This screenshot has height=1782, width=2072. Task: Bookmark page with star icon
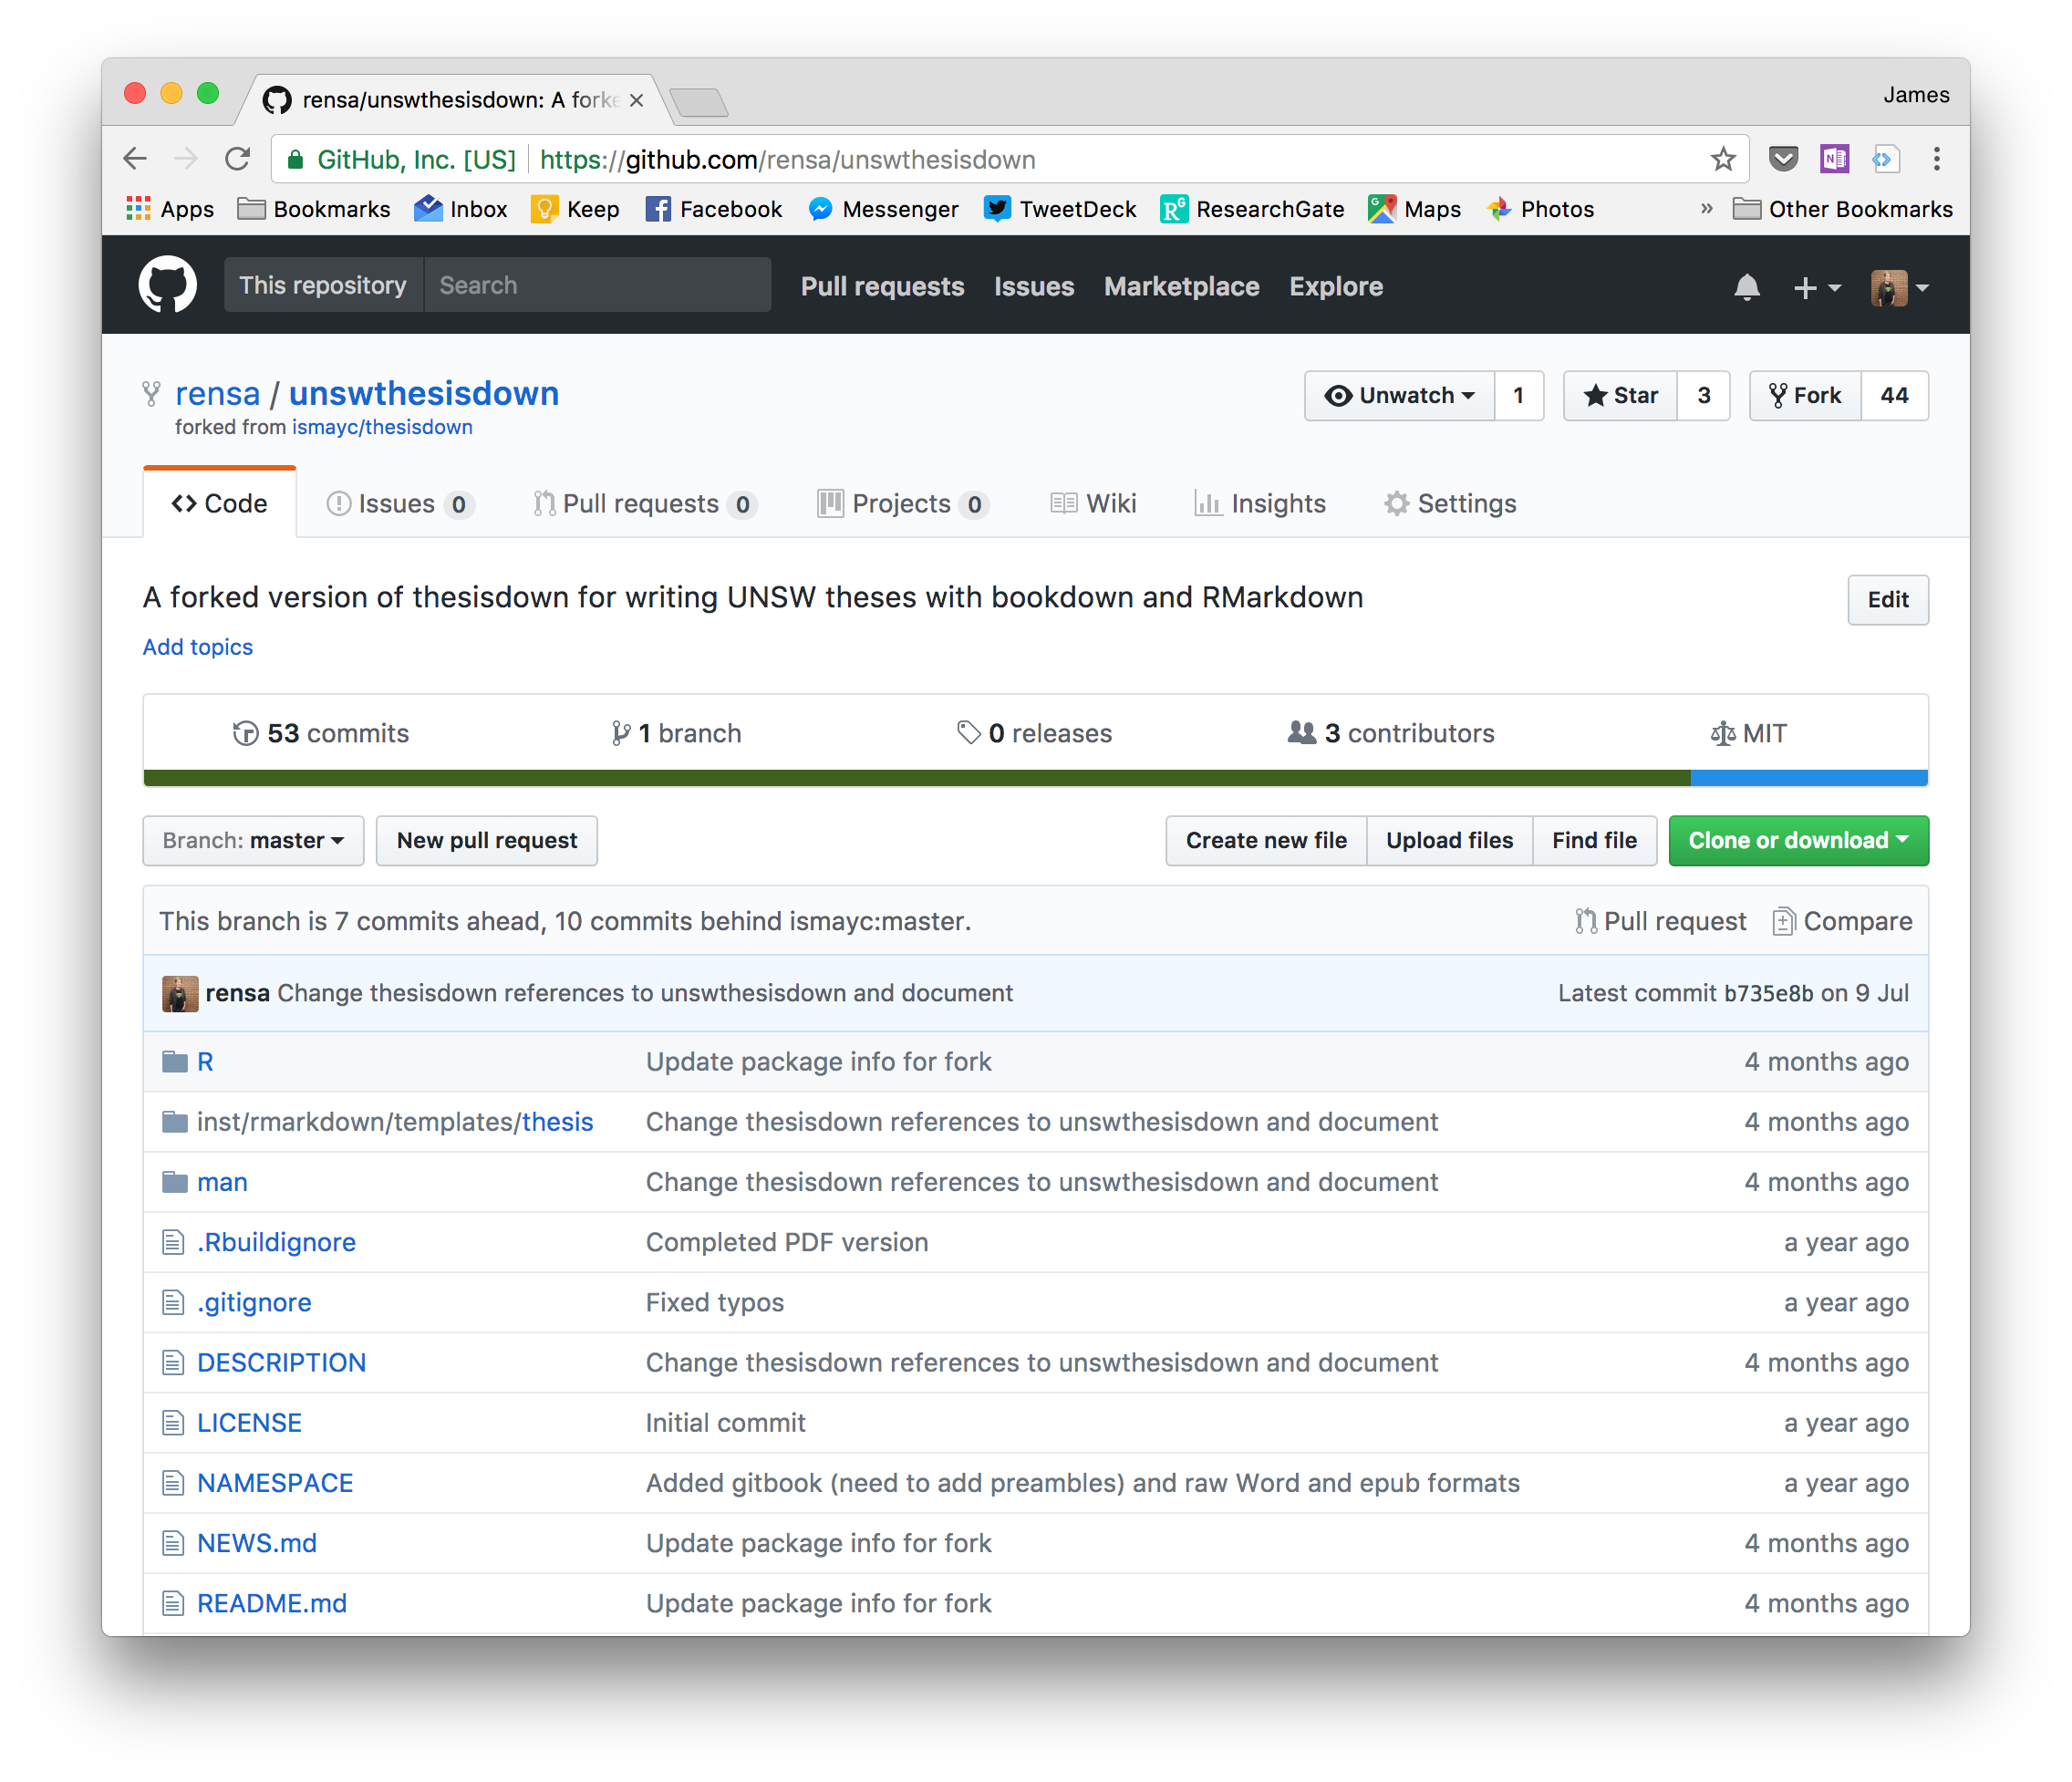click(1722, 159)
